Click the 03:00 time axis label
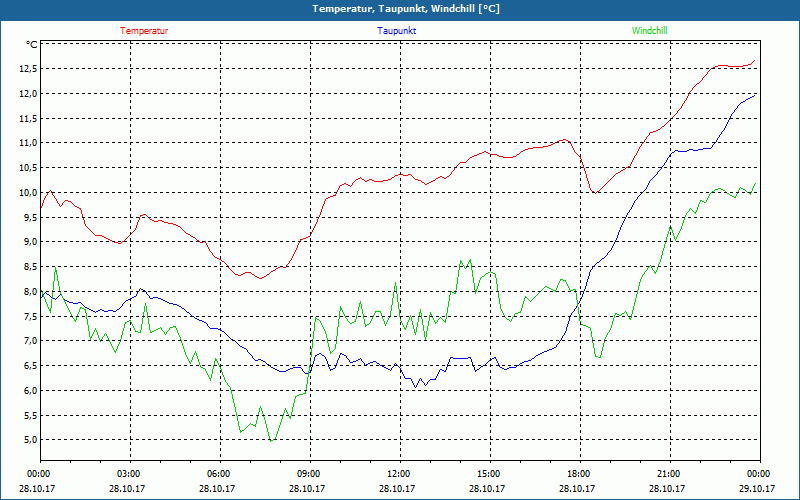800x500 pixels. tap(131, 474)
